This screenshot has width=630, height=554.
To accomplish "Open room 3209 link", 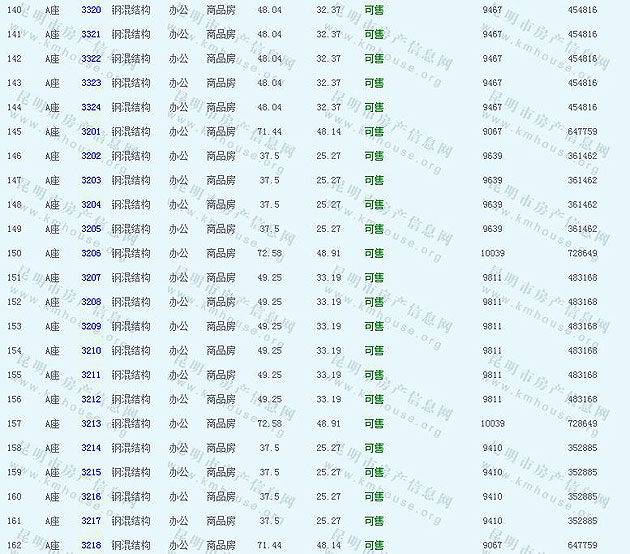I will [91, 326].
